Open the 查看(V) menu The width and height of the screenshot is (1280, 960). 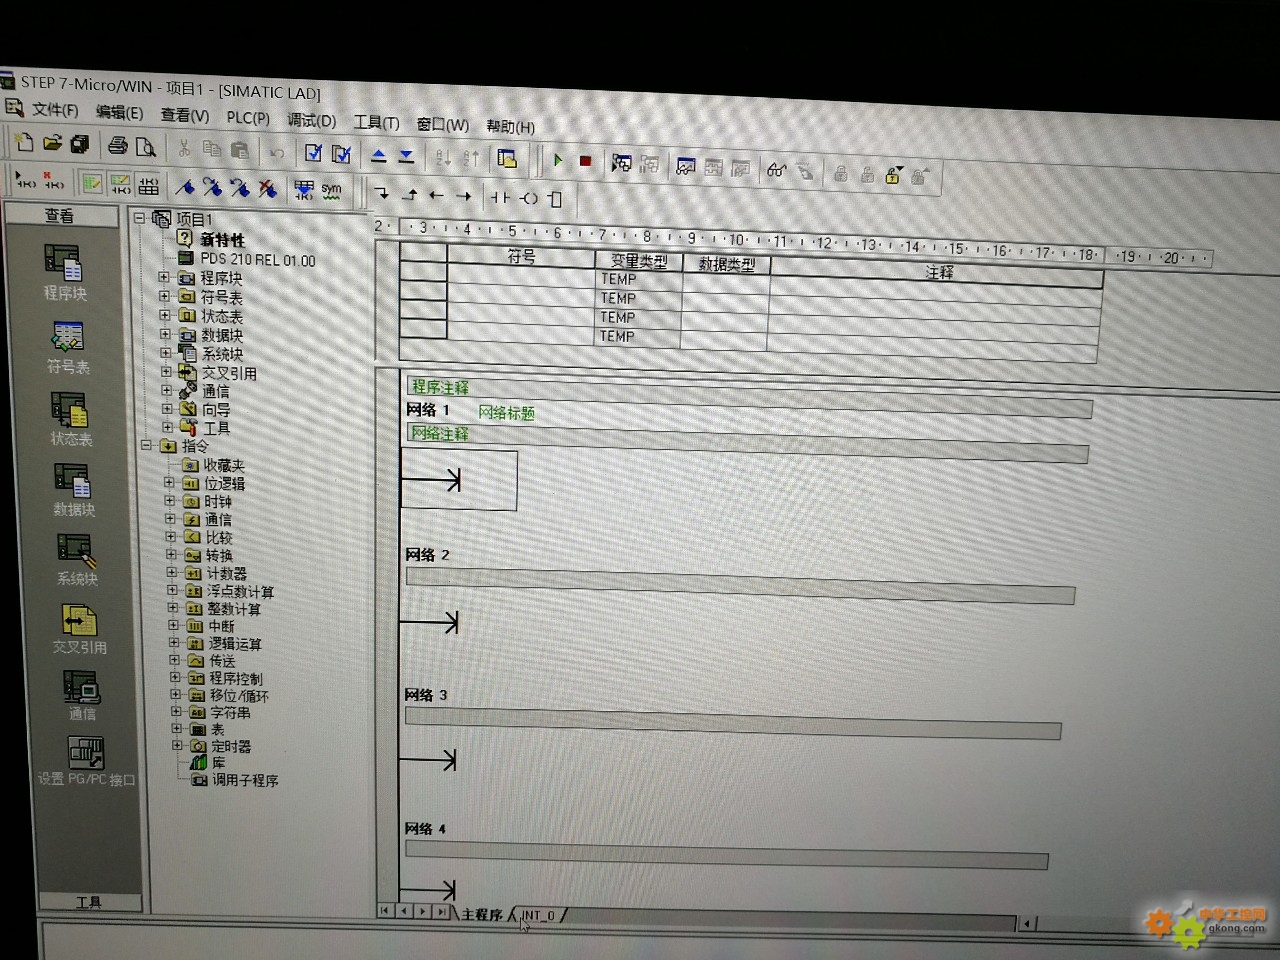(185, 116)
